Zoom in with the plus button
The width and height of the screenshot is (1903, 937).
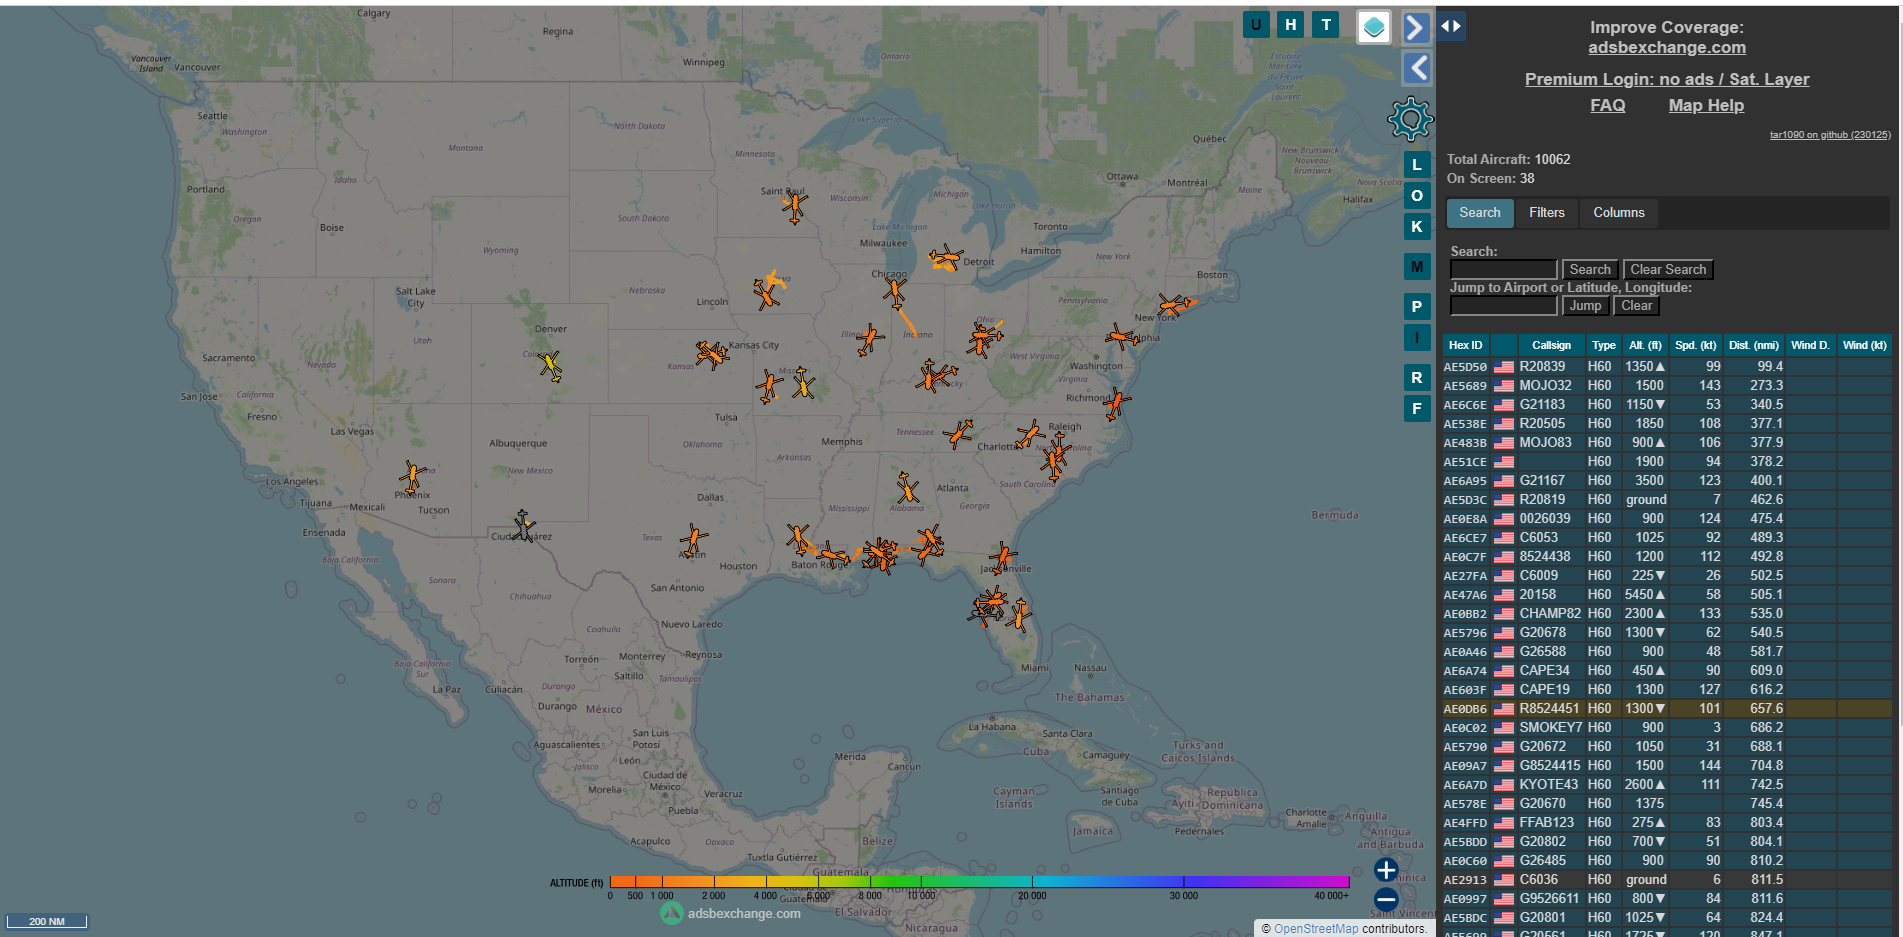point(1386,870)
